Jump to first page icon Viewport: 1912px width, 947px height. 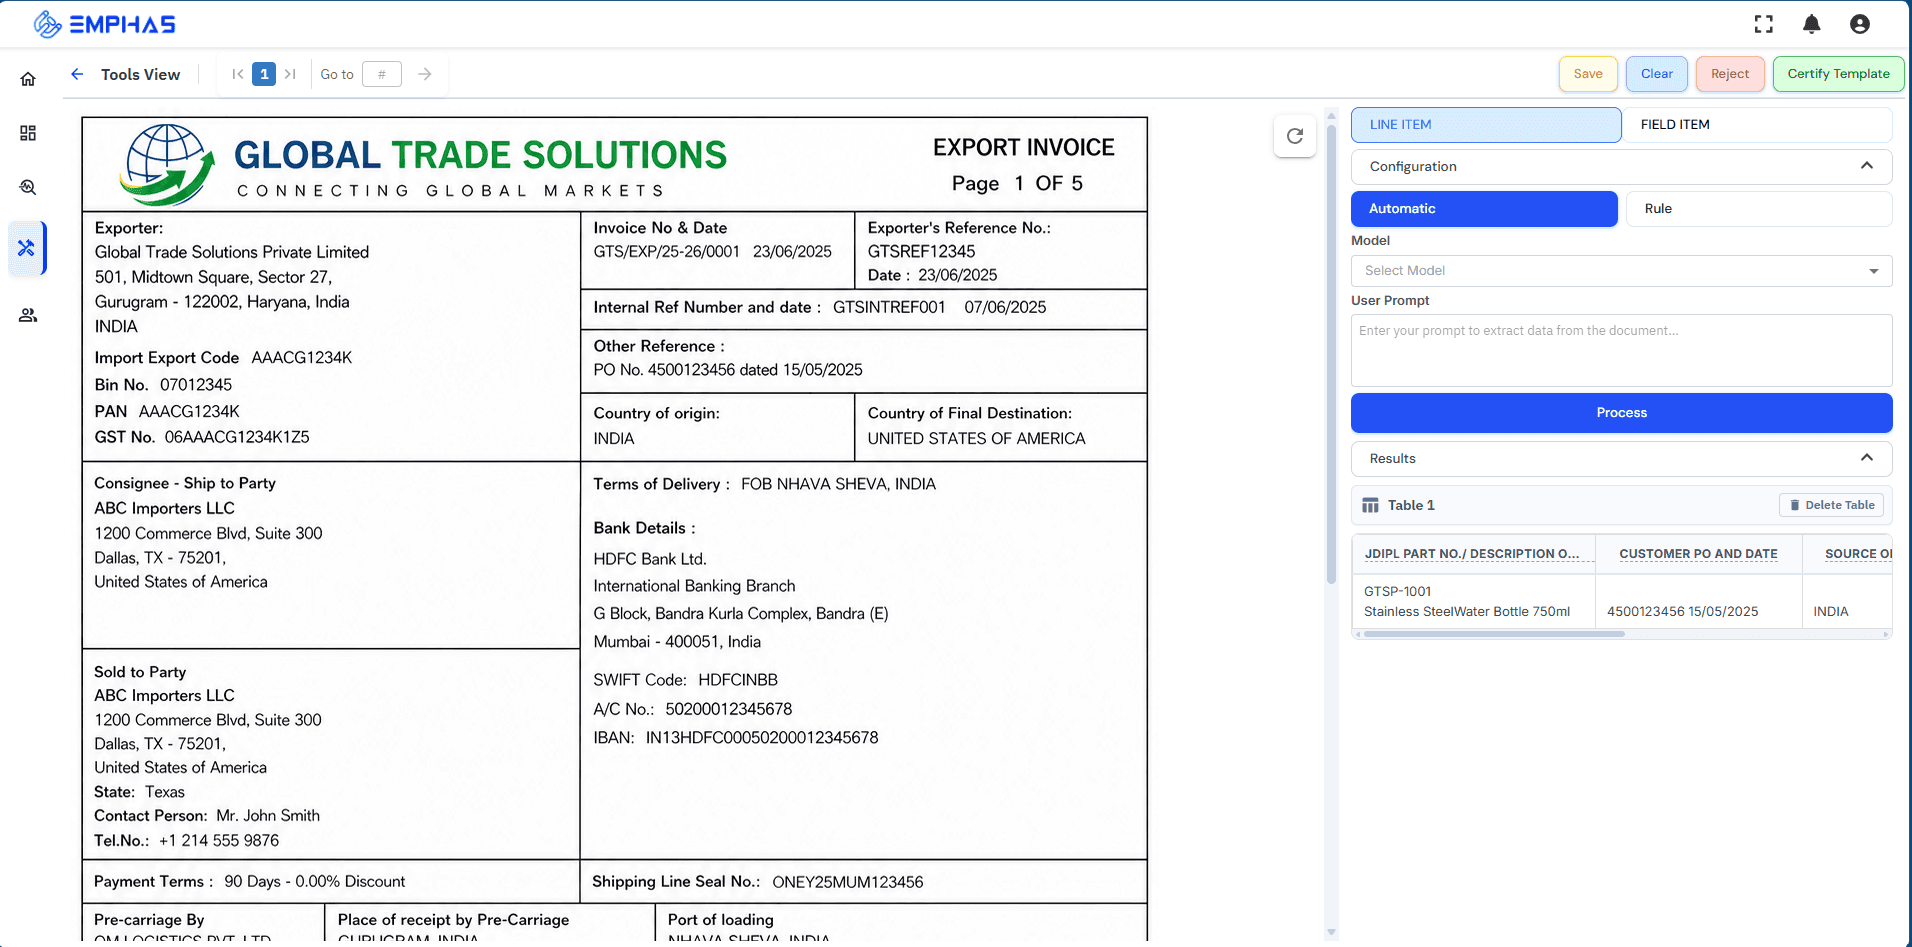[x=238, y=74]
